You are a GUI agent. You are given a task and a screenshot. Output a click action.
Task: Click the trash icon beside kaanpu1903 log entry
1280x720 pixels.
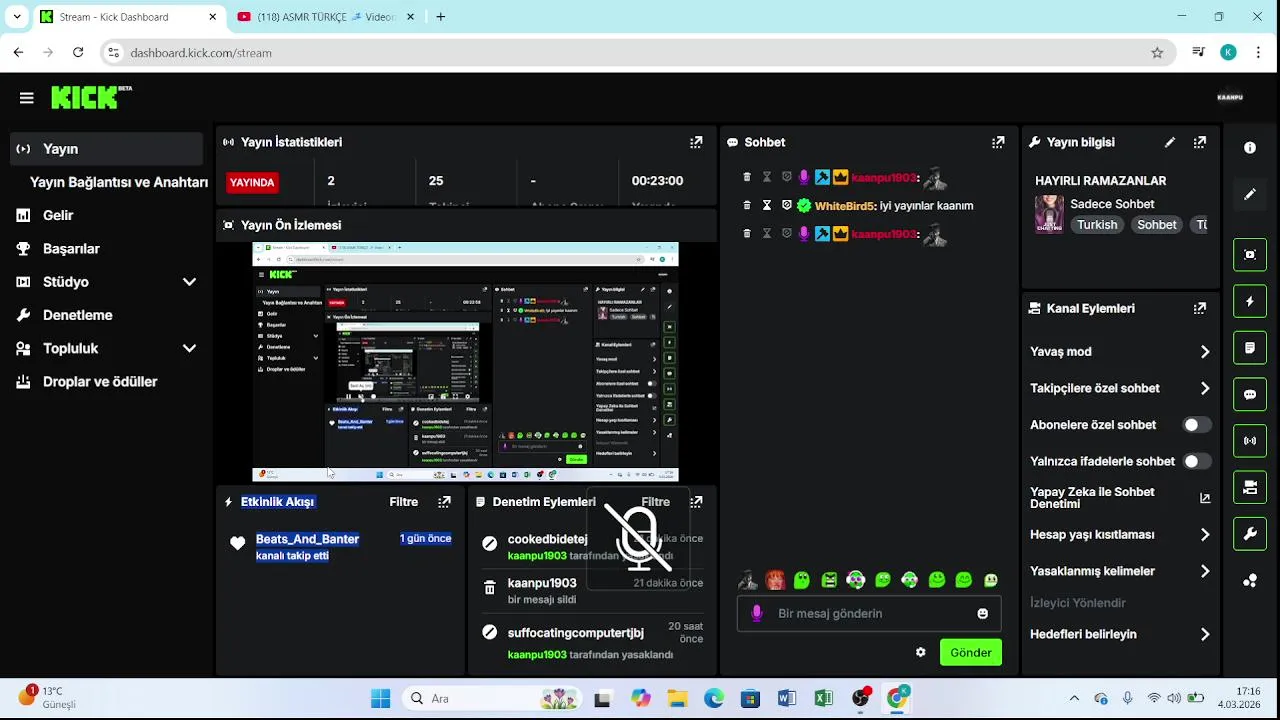click(x=490, y=588)
